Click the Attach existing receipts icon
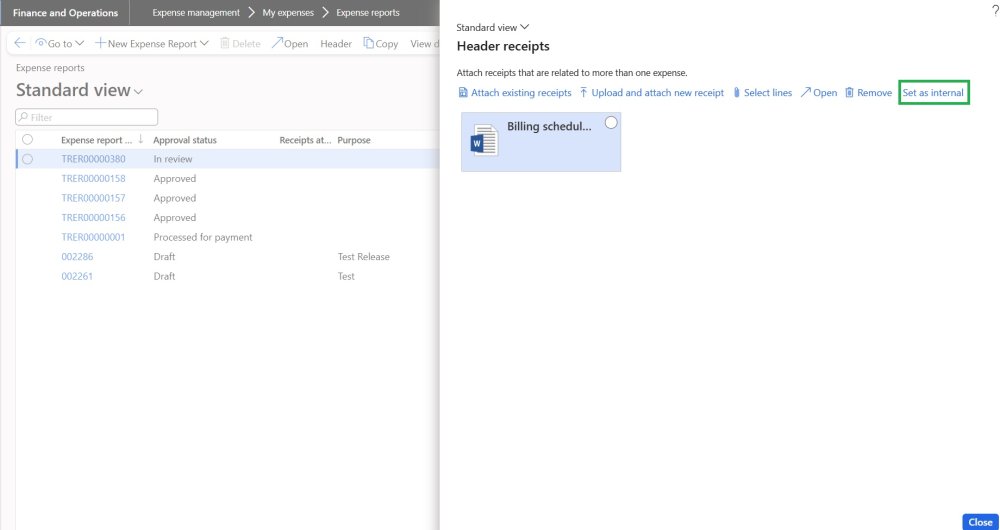The image size is (1000, 530). tap(463, 93)
